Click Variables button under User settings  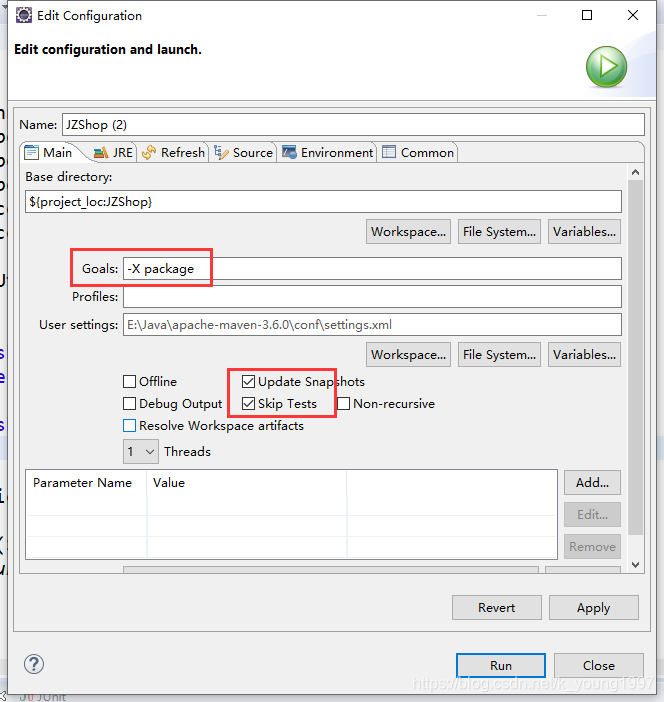[584, 355]
